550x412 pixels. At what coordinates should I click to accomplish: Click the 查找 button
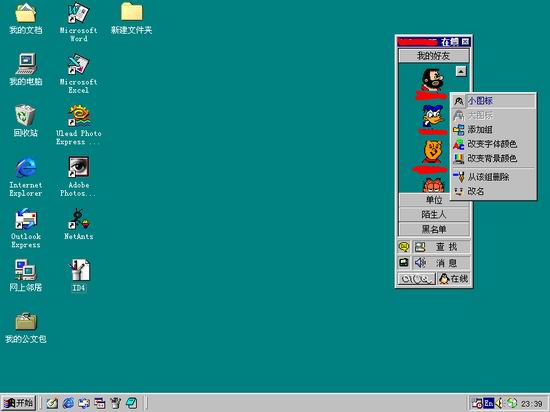tap(441, 247)
